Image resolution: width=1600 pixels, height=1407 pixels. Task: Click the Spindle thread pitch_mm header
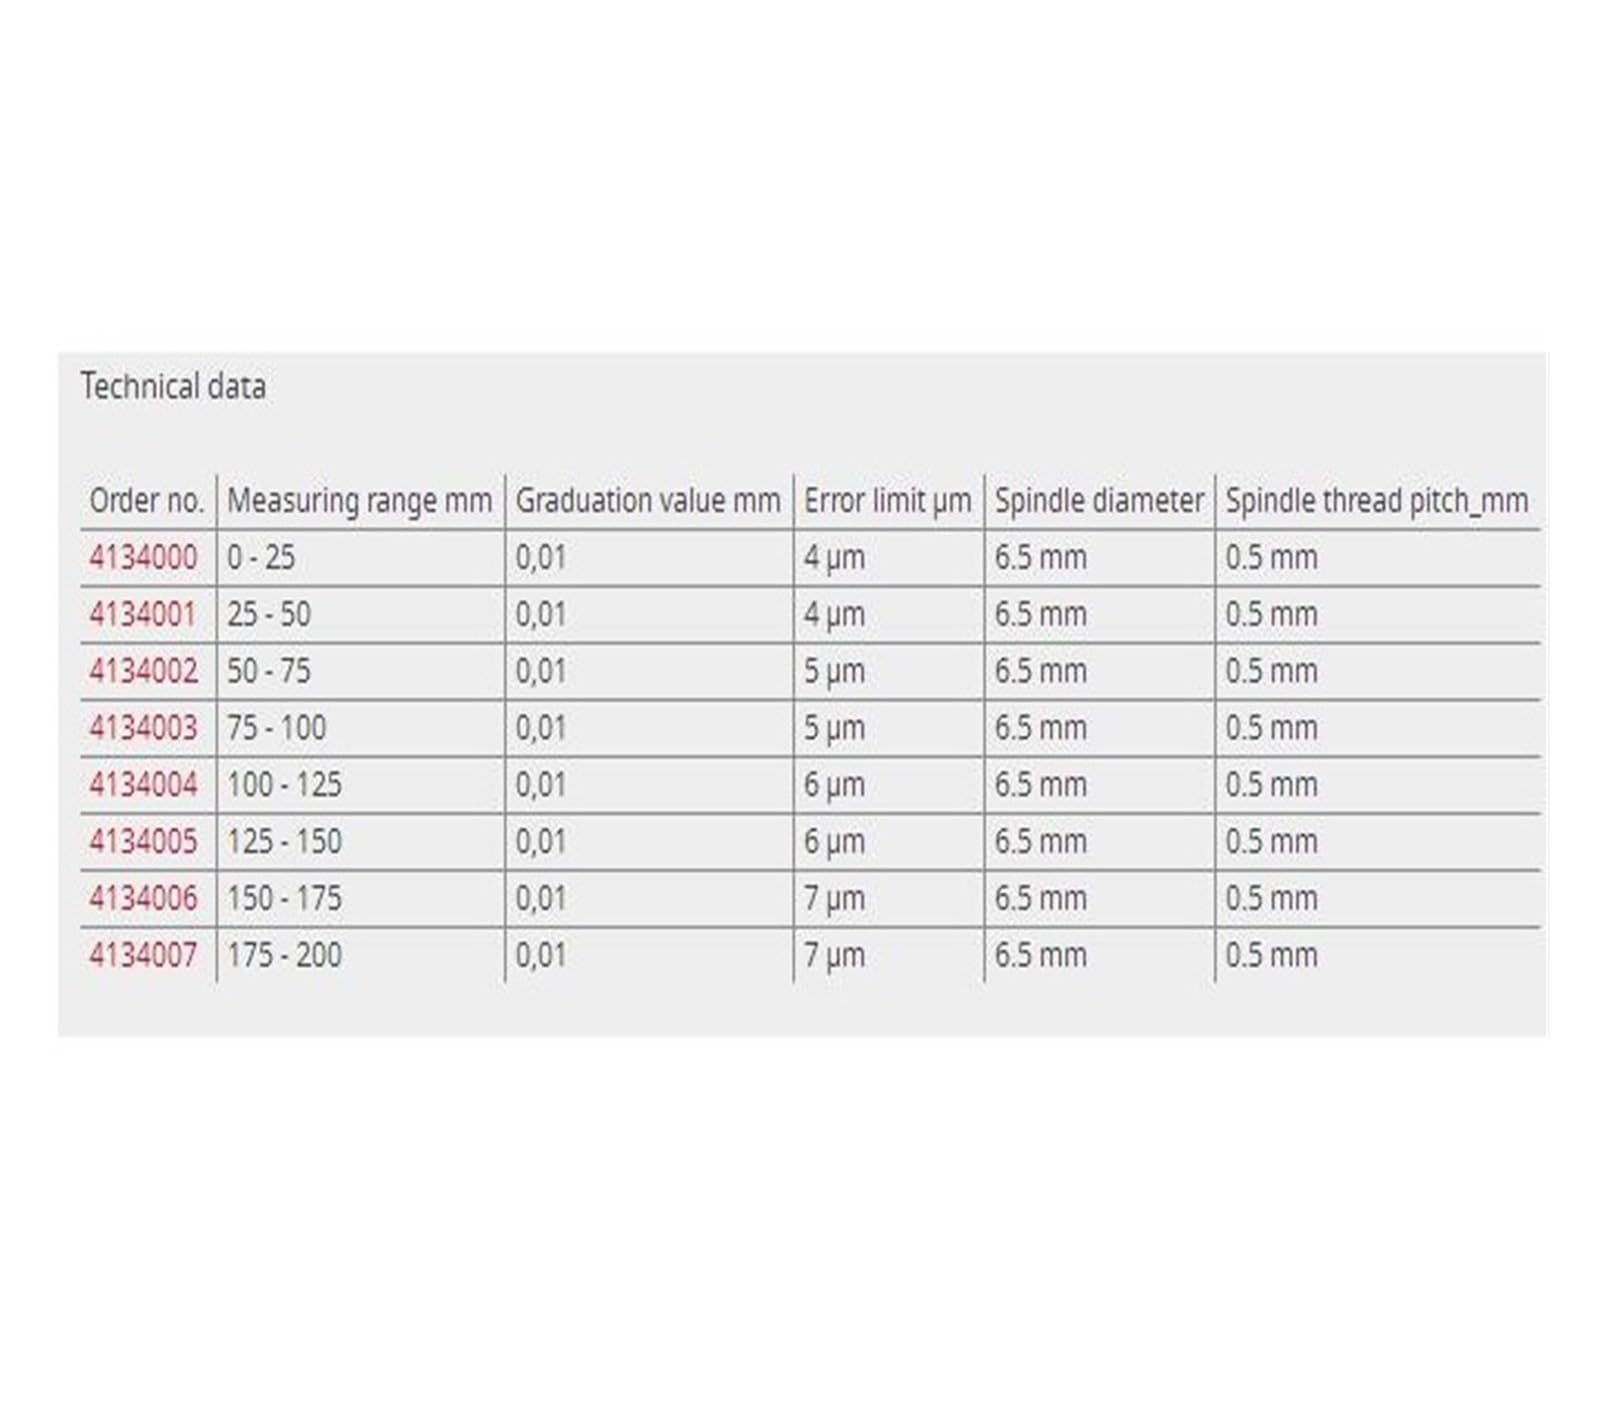(1377, 501)
